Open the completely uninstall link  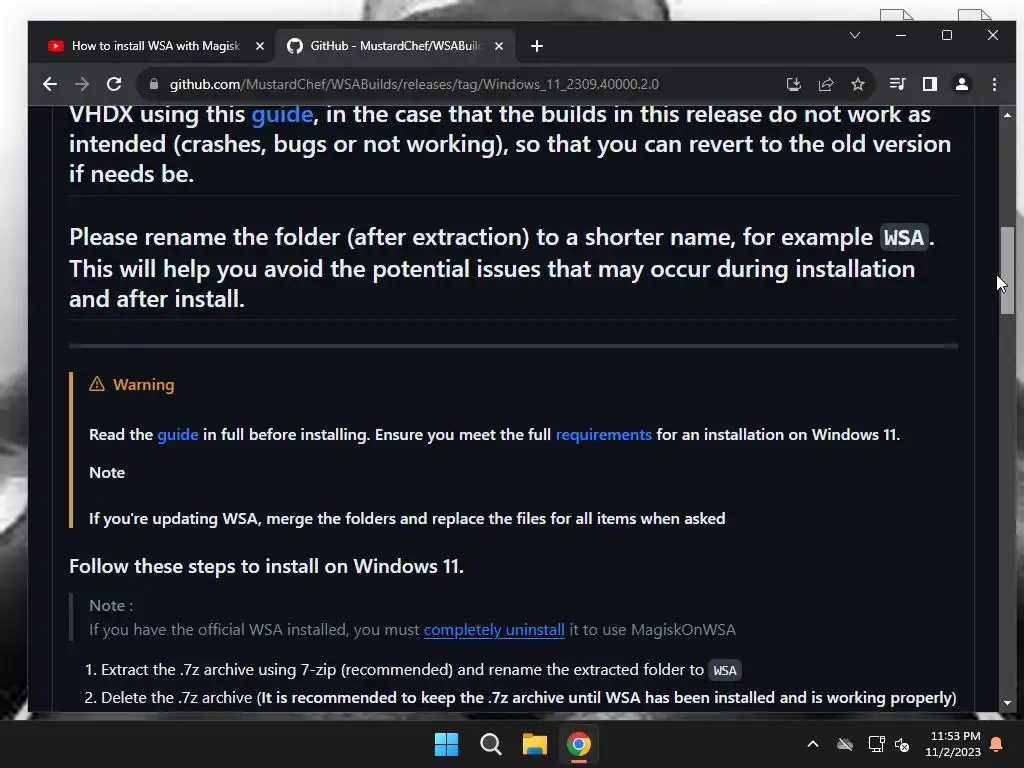coord(494,630)
